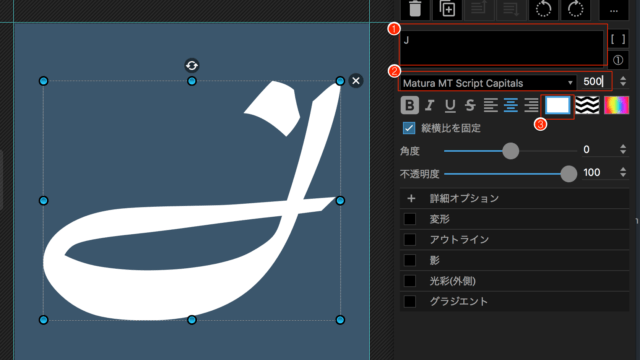Screen dimensions: 640x360
Task: Expand the 詳細オプション section
Action: (x=514, y=198)
